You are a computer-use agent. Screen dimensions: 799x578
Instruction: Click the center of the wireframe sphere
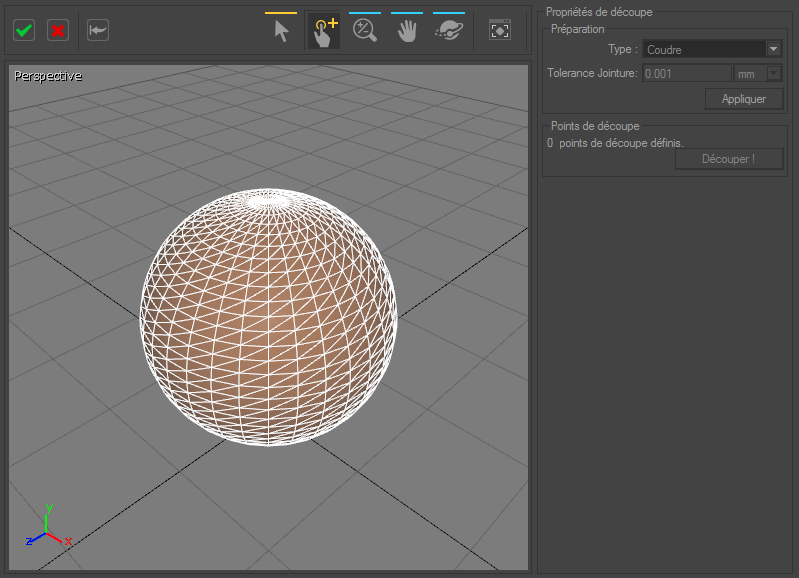tap(268, 317)
